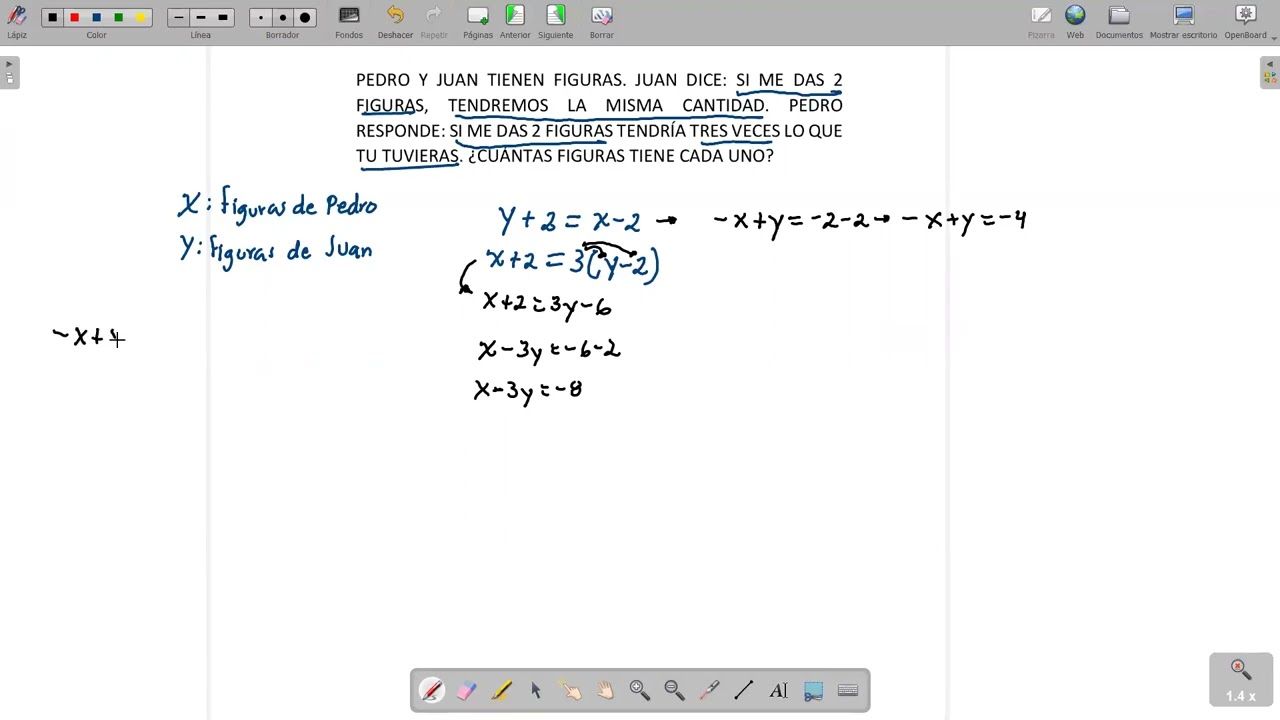Choose the medium eraser size
1280x720 pixels.
(x=282, y=17)
